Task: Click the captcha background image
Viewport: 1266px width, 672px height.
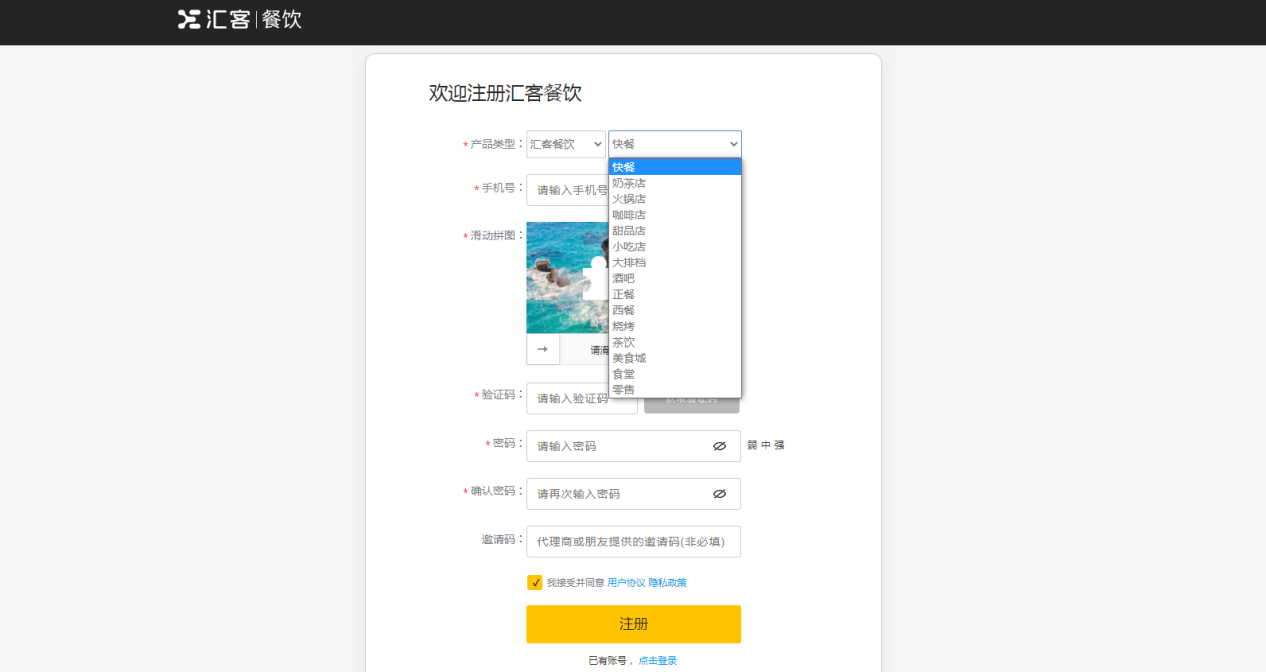Action: (555, 250)
